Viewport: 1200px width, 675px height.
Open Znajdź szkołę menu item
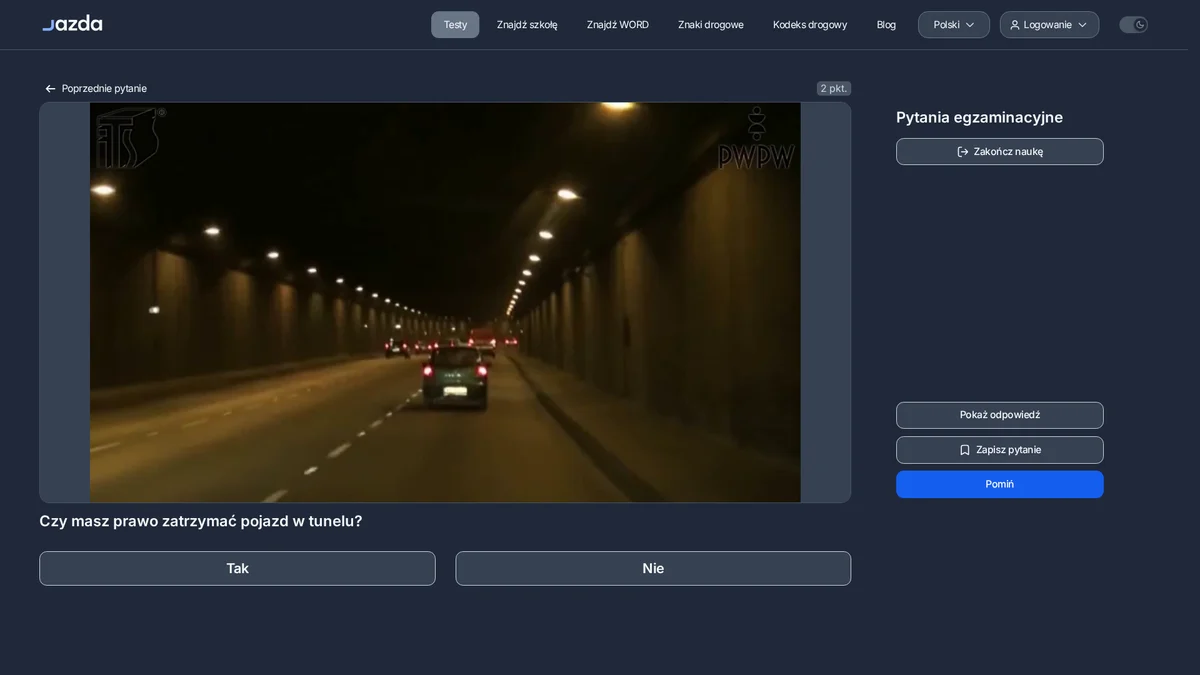tap(527, 25)
